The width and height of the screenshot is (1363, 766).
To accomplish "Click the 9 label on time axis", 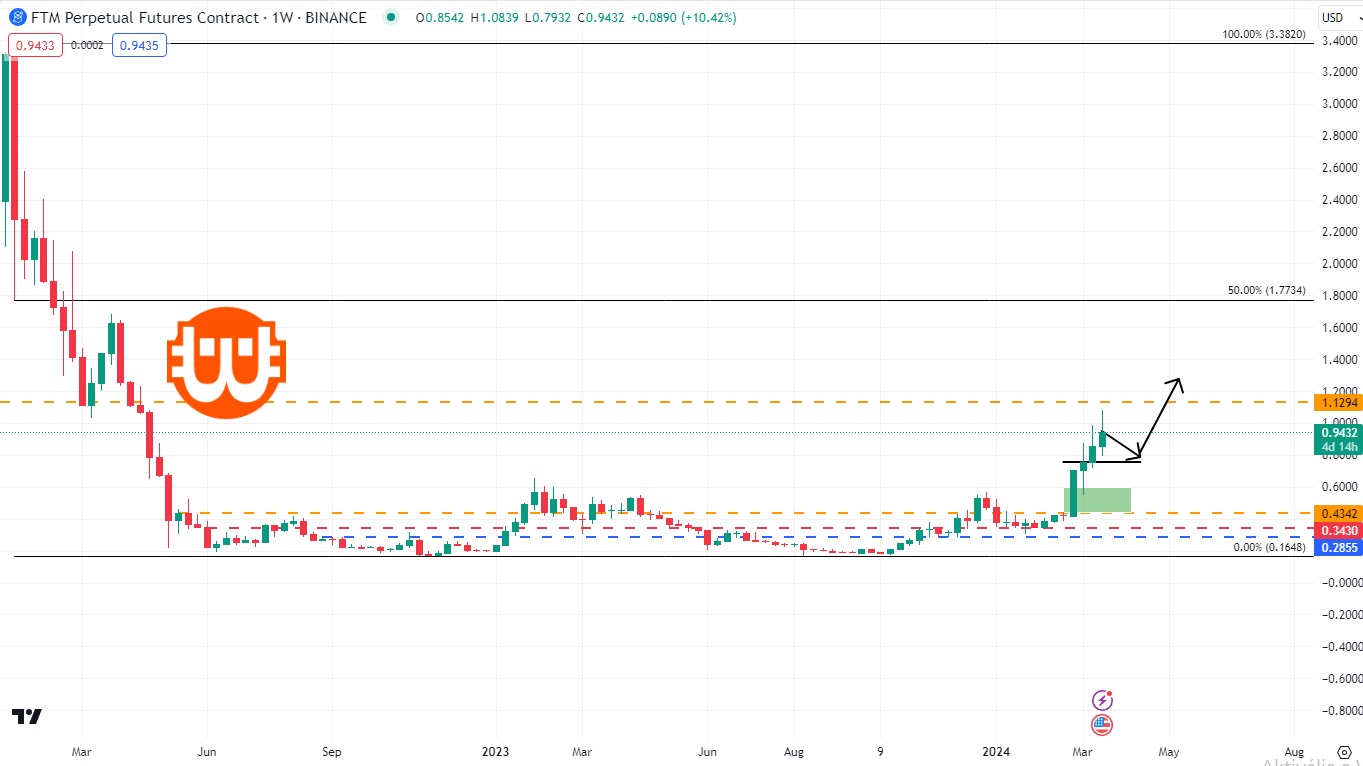I will tap(881, 750).
